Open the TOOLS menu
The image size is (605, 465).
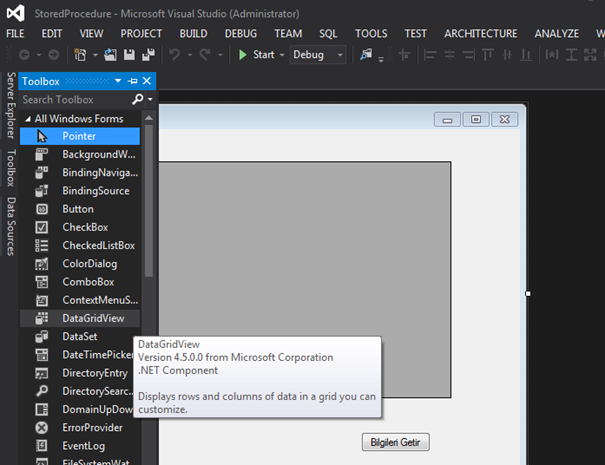(371, 34)
